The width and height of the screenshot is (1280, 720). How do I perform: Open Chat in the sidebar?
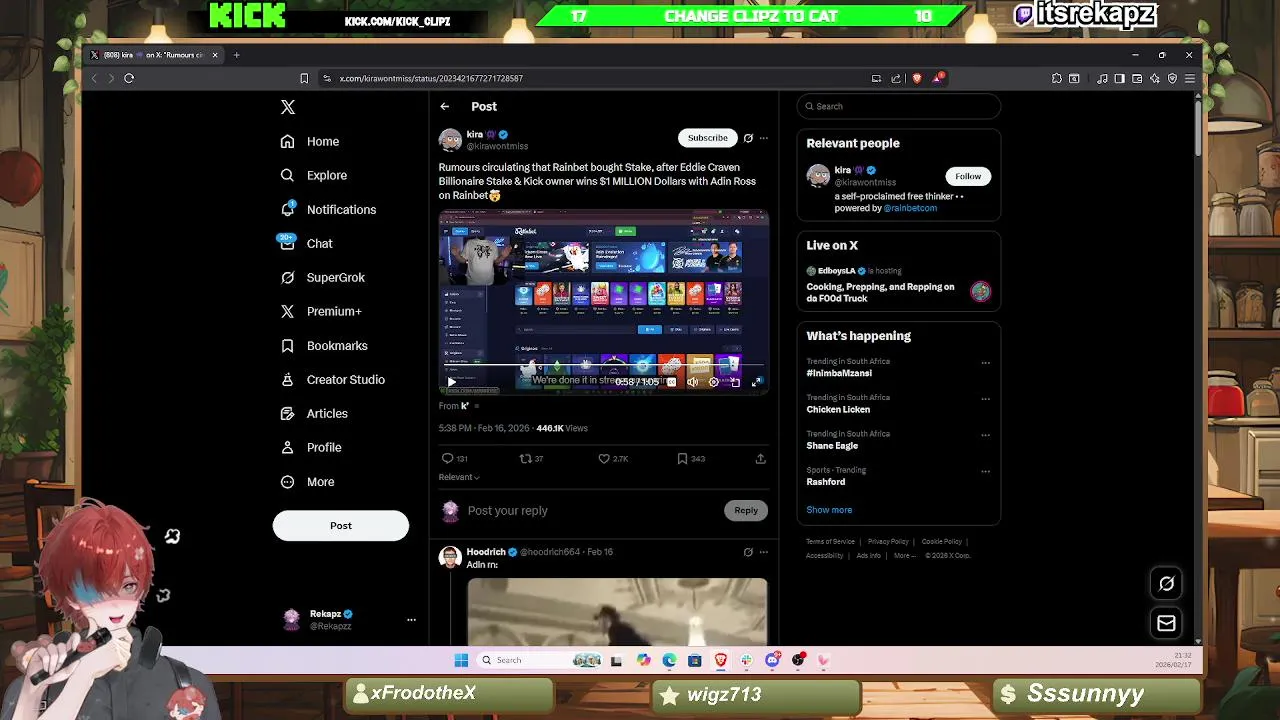(x=306, y=244)
